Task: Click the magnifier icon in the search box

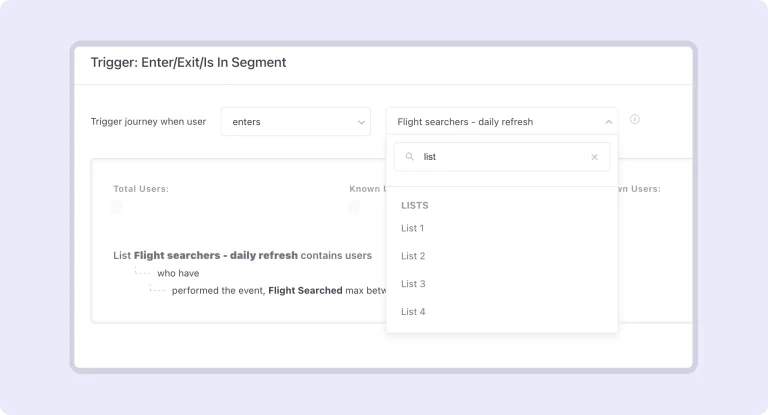Action: (410, 157)
